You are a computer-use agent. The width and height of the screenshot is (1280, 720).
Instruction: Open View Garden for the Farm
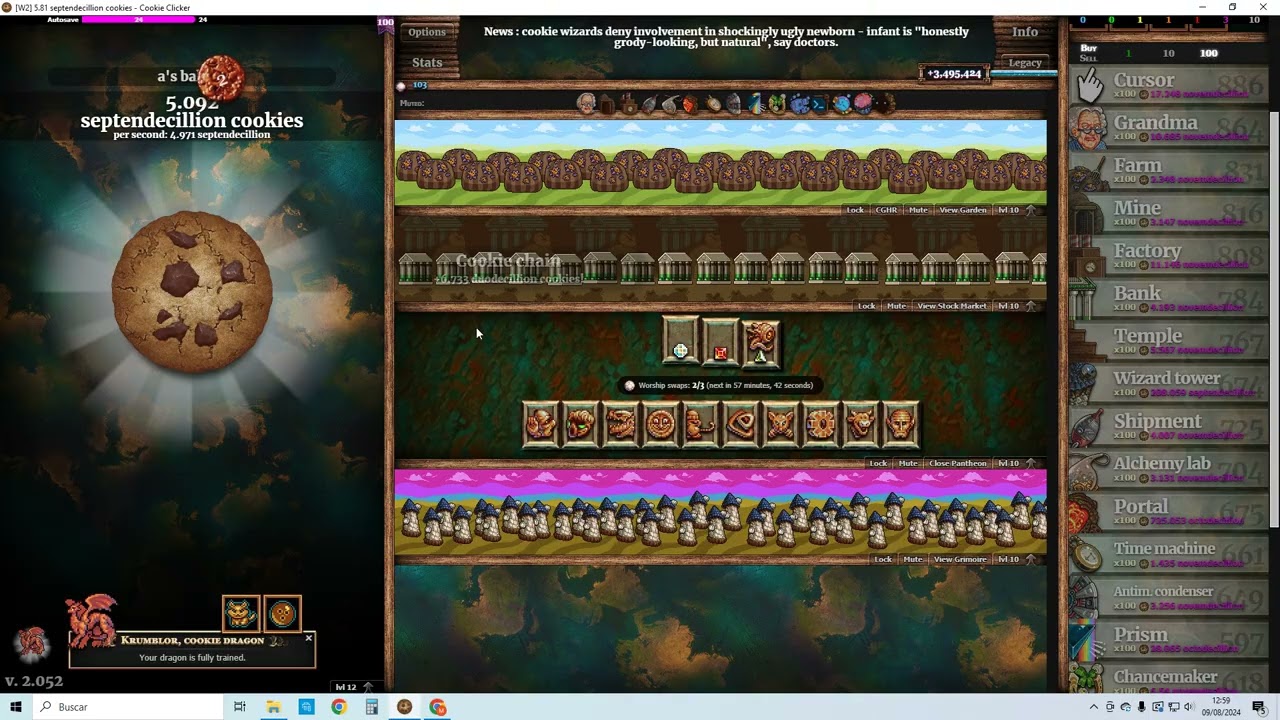(963, 210)
